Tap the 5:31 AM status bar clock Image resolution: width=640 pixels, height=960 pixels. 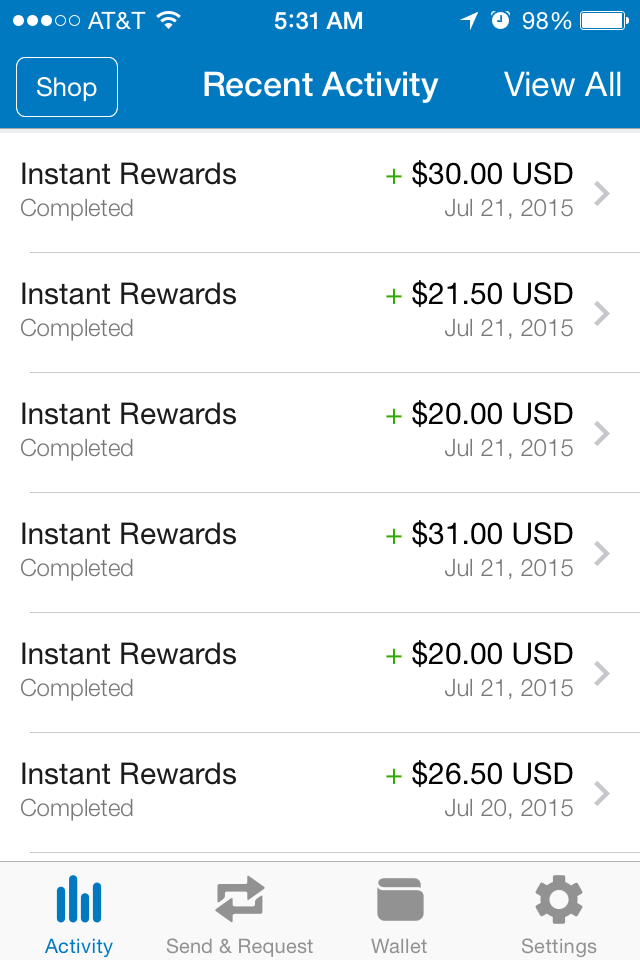pyautogui.click(x=318, y=21)
